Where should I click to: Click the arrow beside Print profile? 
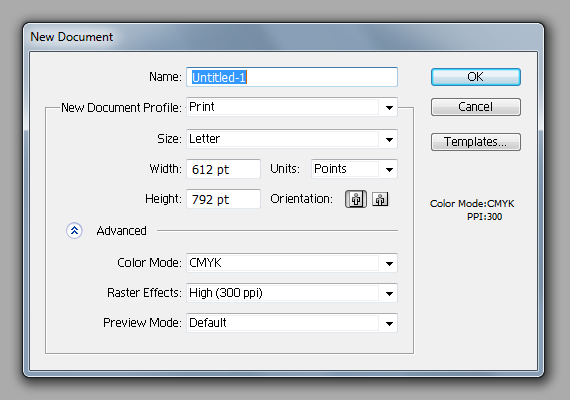pos(389,108)
